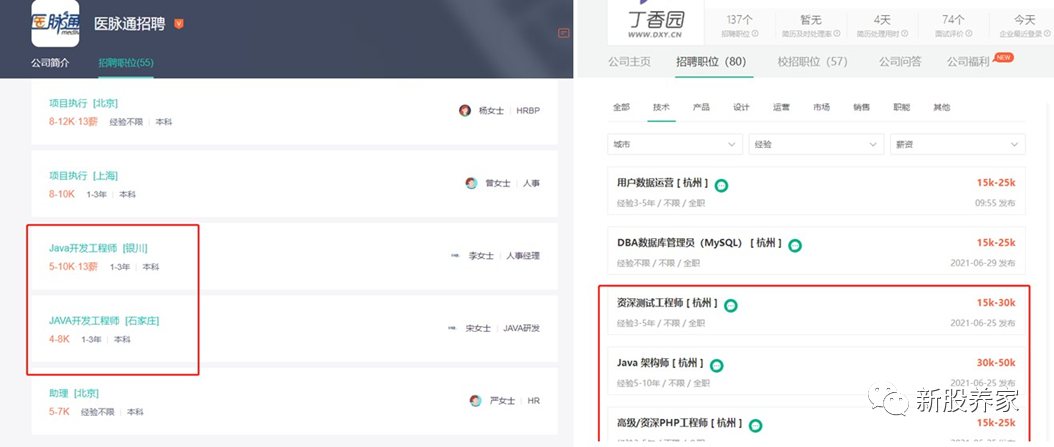Open the 经验 experience dropdown
This screenshot has height=447, width=1054.
(x=816, y=145)
